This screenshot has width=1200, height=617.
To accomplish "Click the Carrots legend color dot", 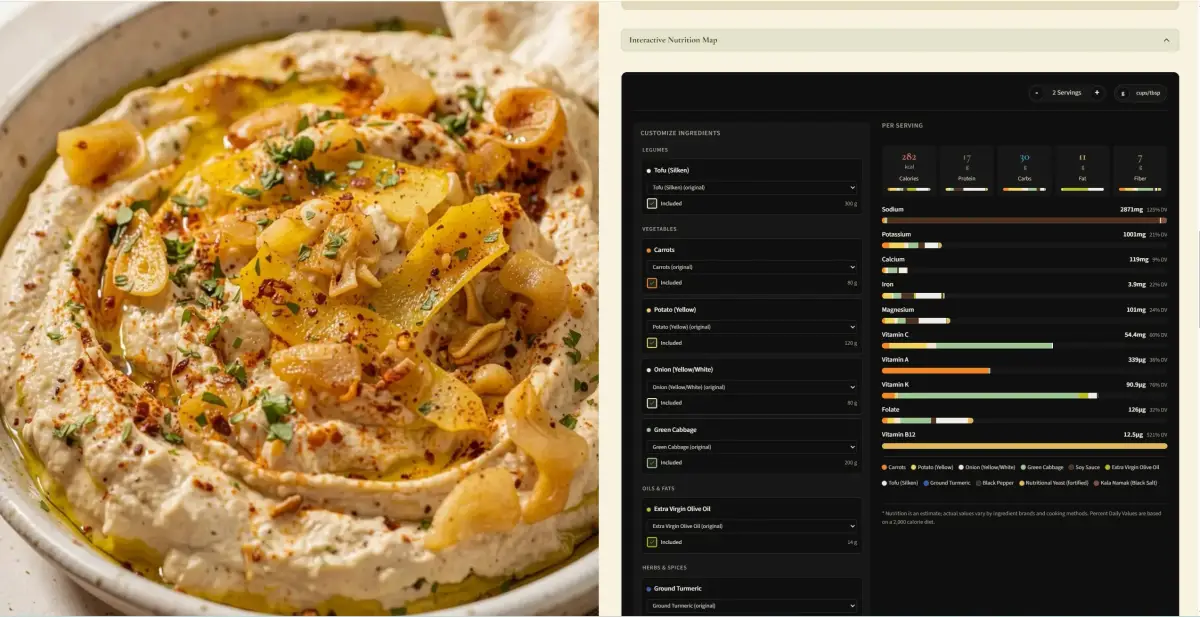I will 885,467.
